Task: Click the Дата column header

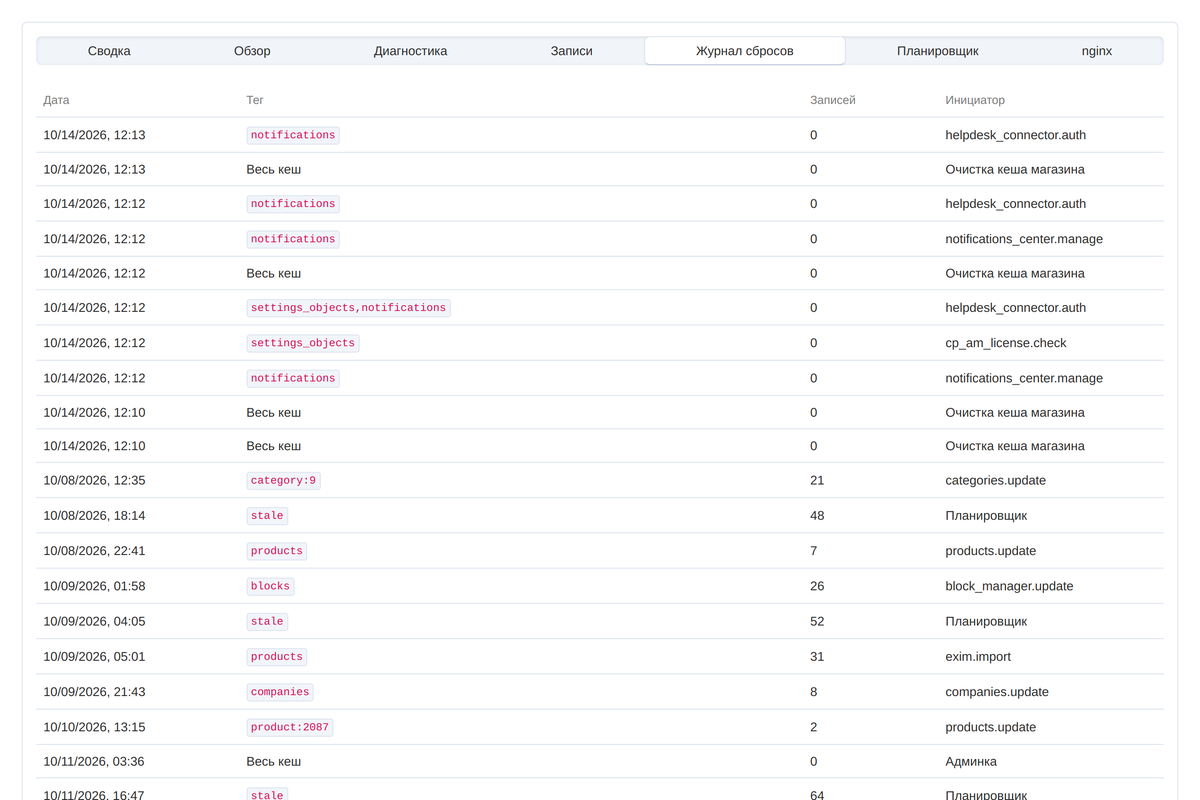Action: [x=57, y=100]
